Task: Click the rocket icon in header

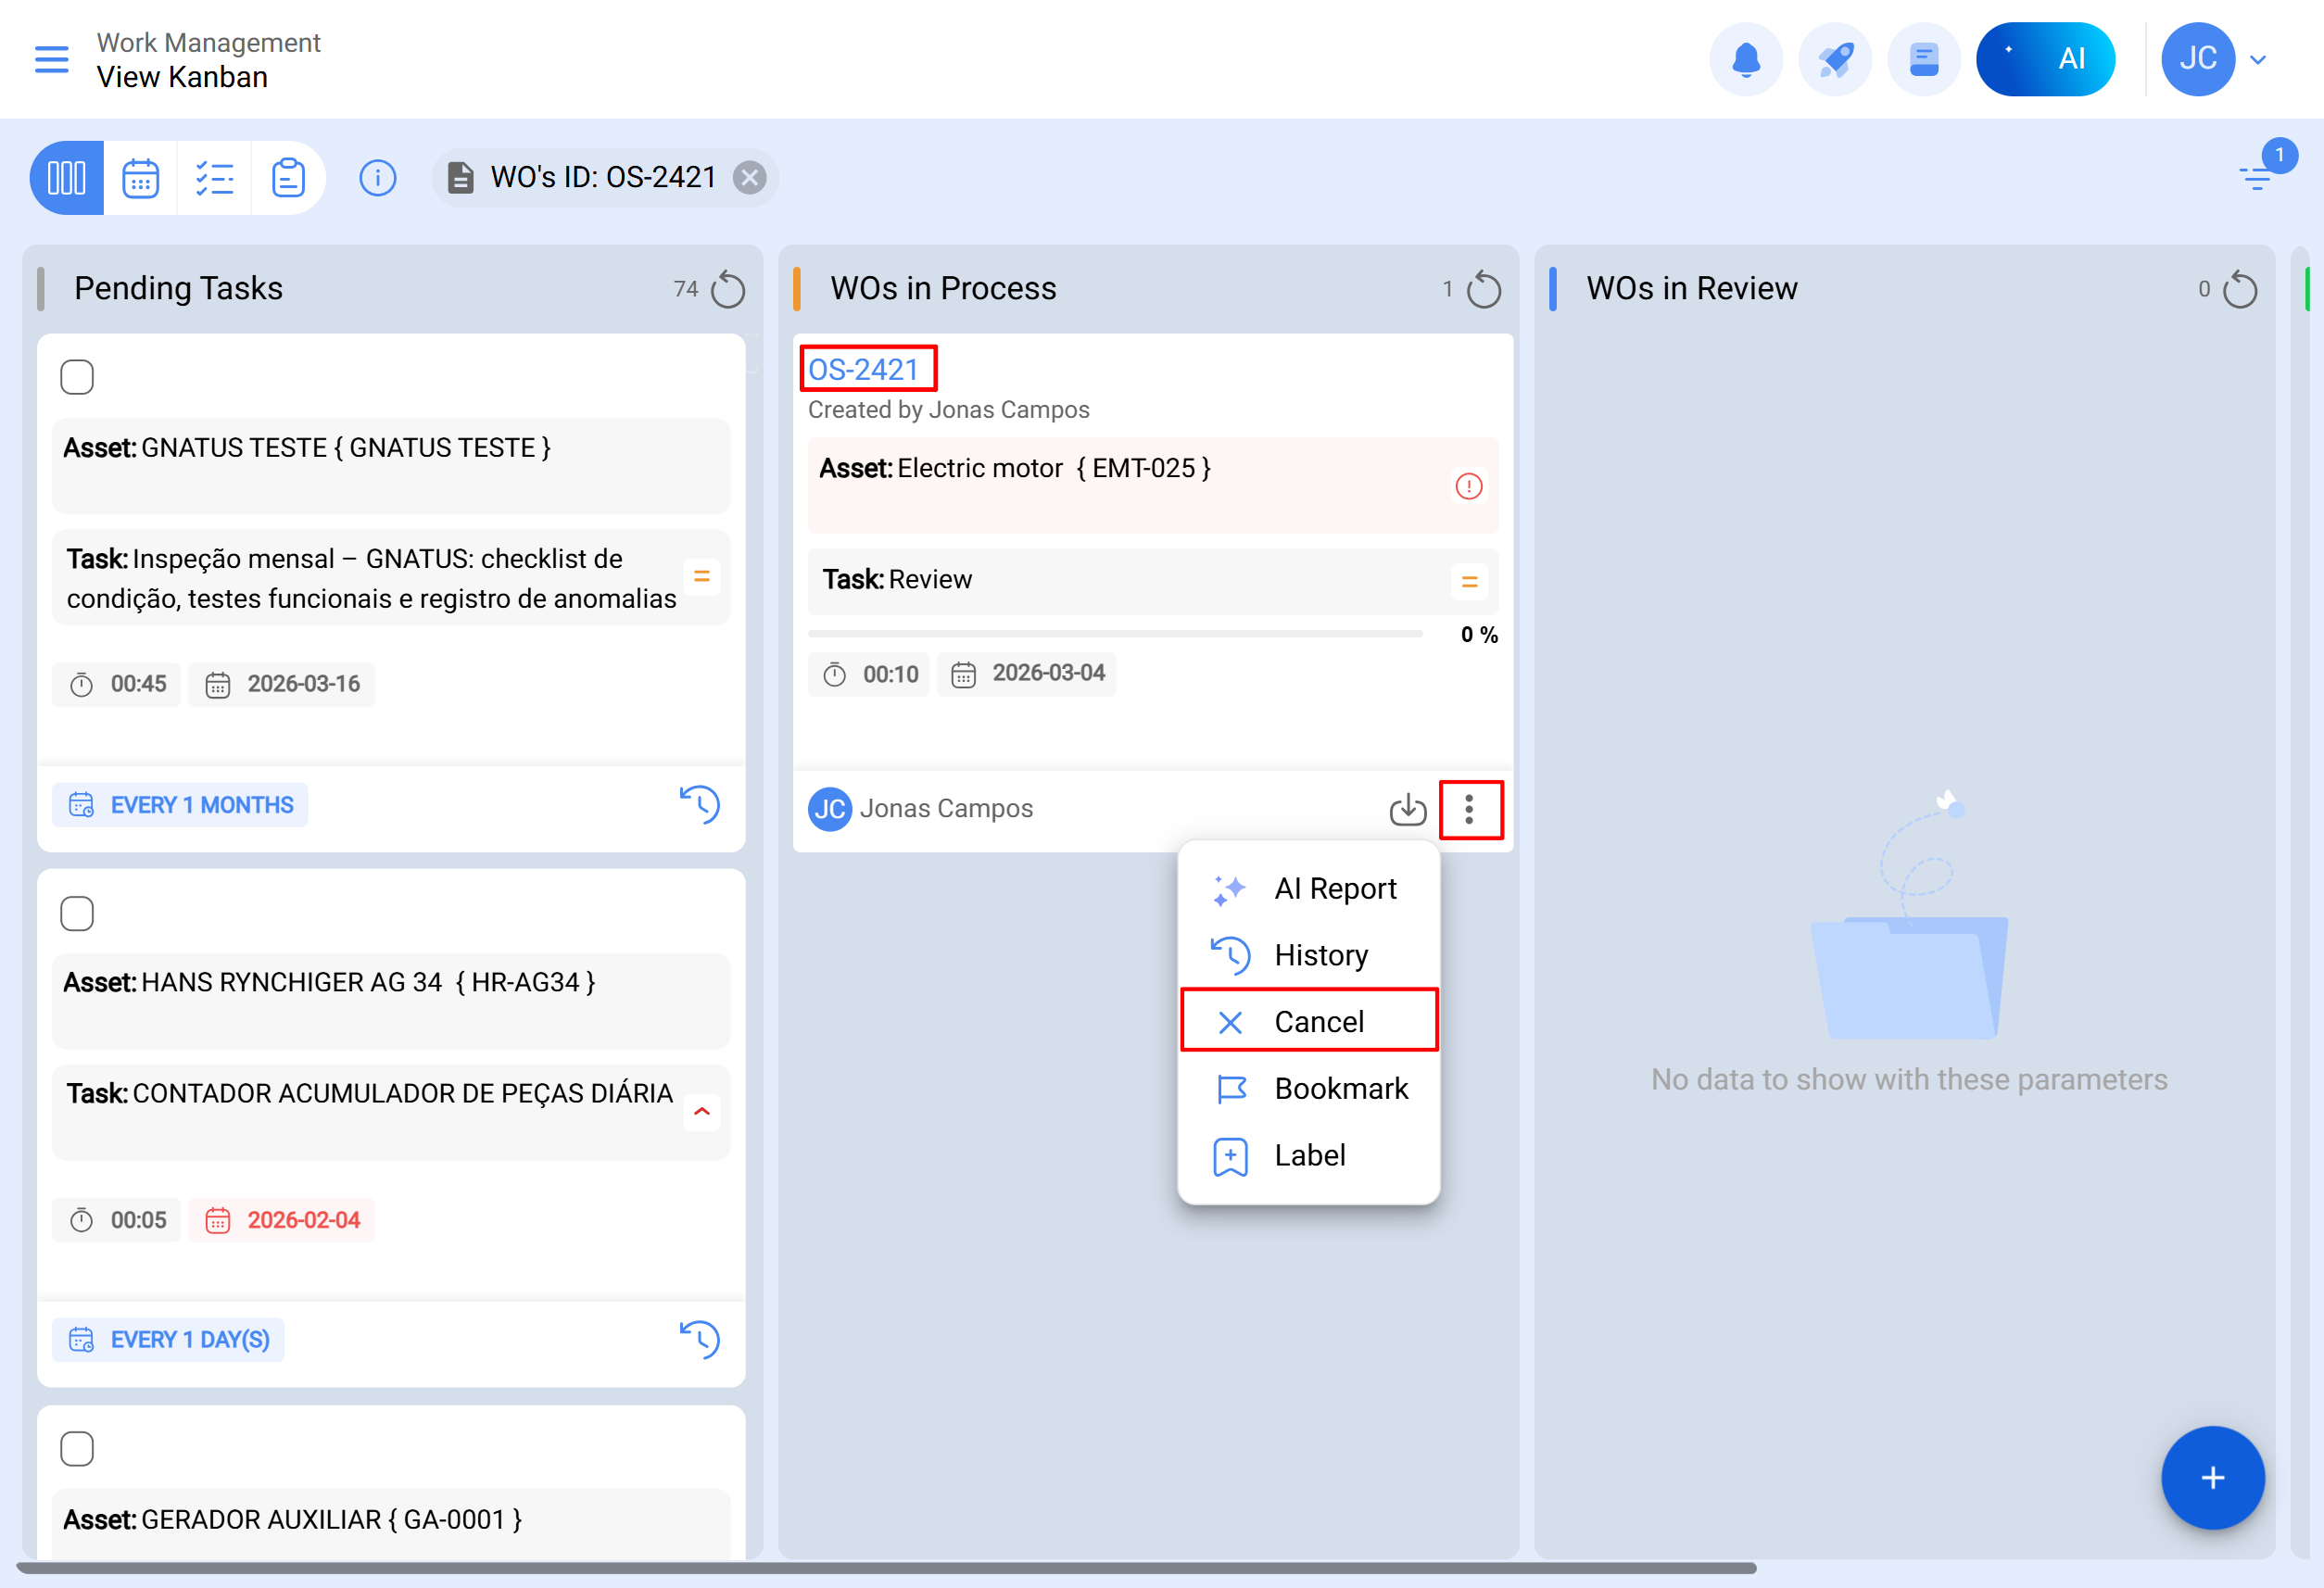Action: click(1834, 59)
